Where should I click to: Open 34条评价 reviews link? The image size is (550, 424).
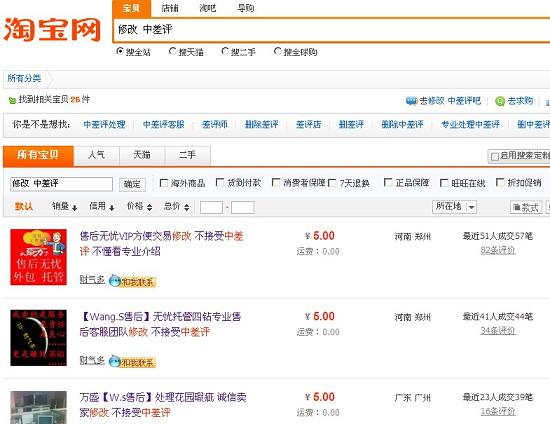[x=498, y=331]
